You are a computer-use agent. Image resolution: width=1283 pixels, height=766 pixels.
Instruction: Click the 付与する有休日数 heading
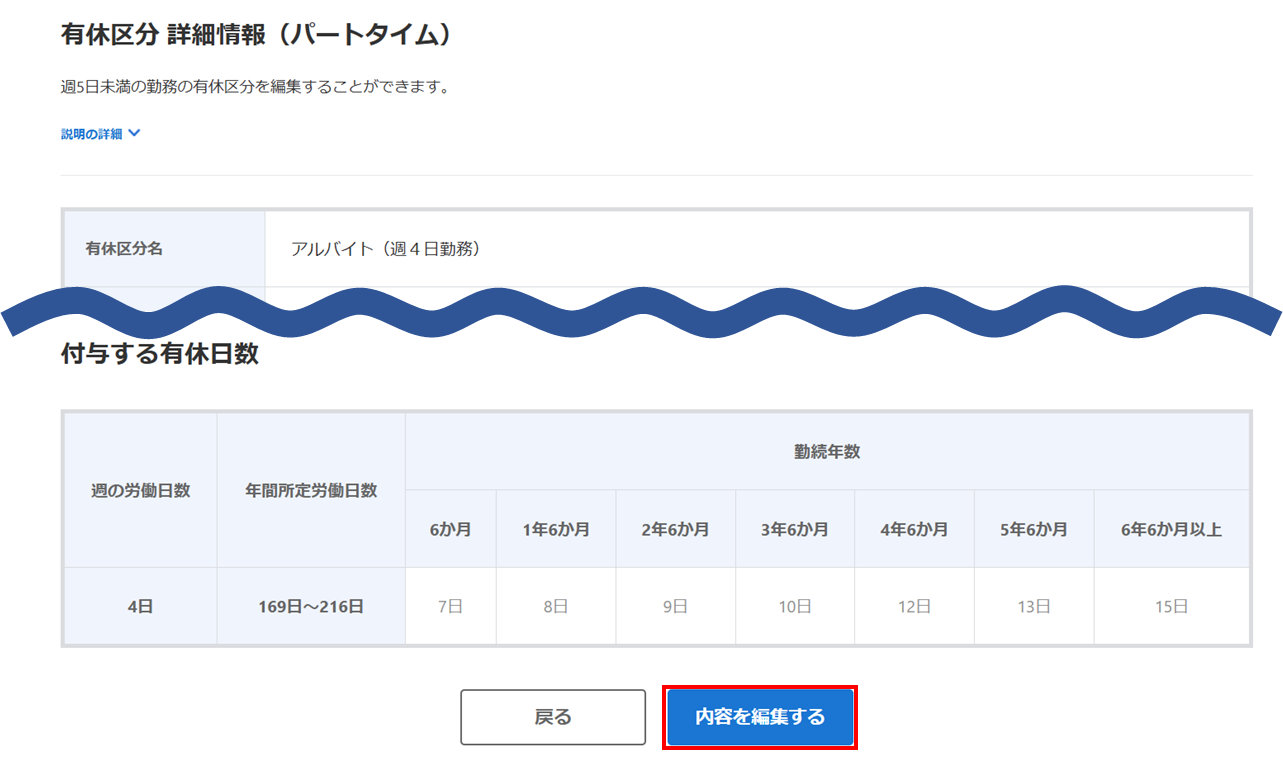(160, 354)
